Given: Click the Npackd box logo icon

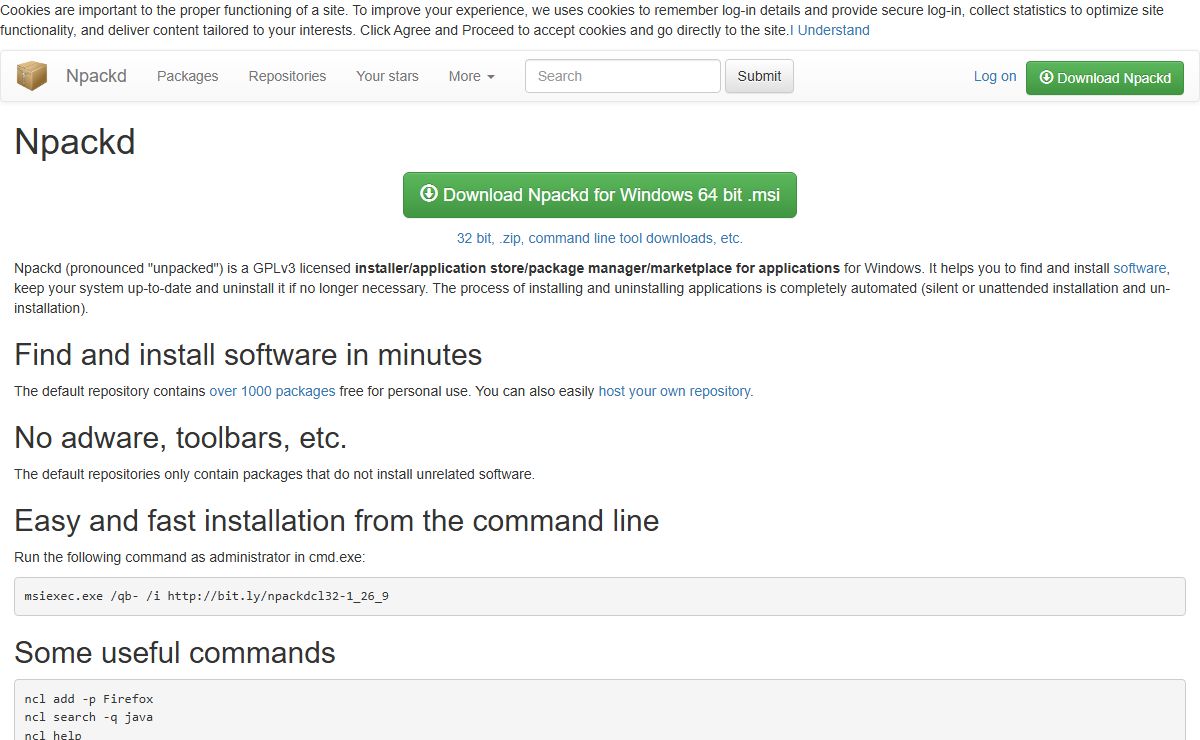Looking at the screenshot, I should point(32,76).
